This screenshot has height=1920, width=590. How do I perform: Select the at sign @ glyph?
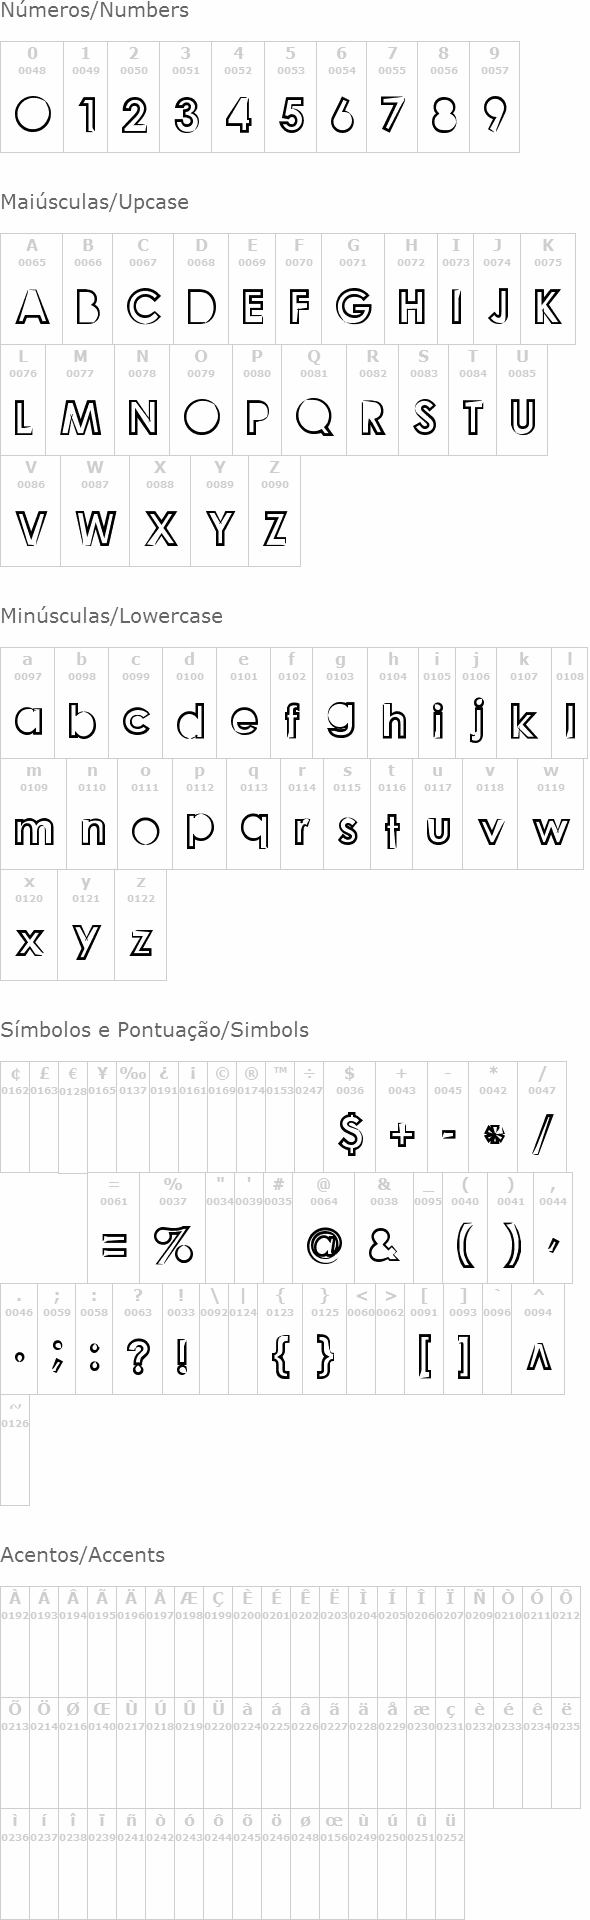[x=324, y=1245]
